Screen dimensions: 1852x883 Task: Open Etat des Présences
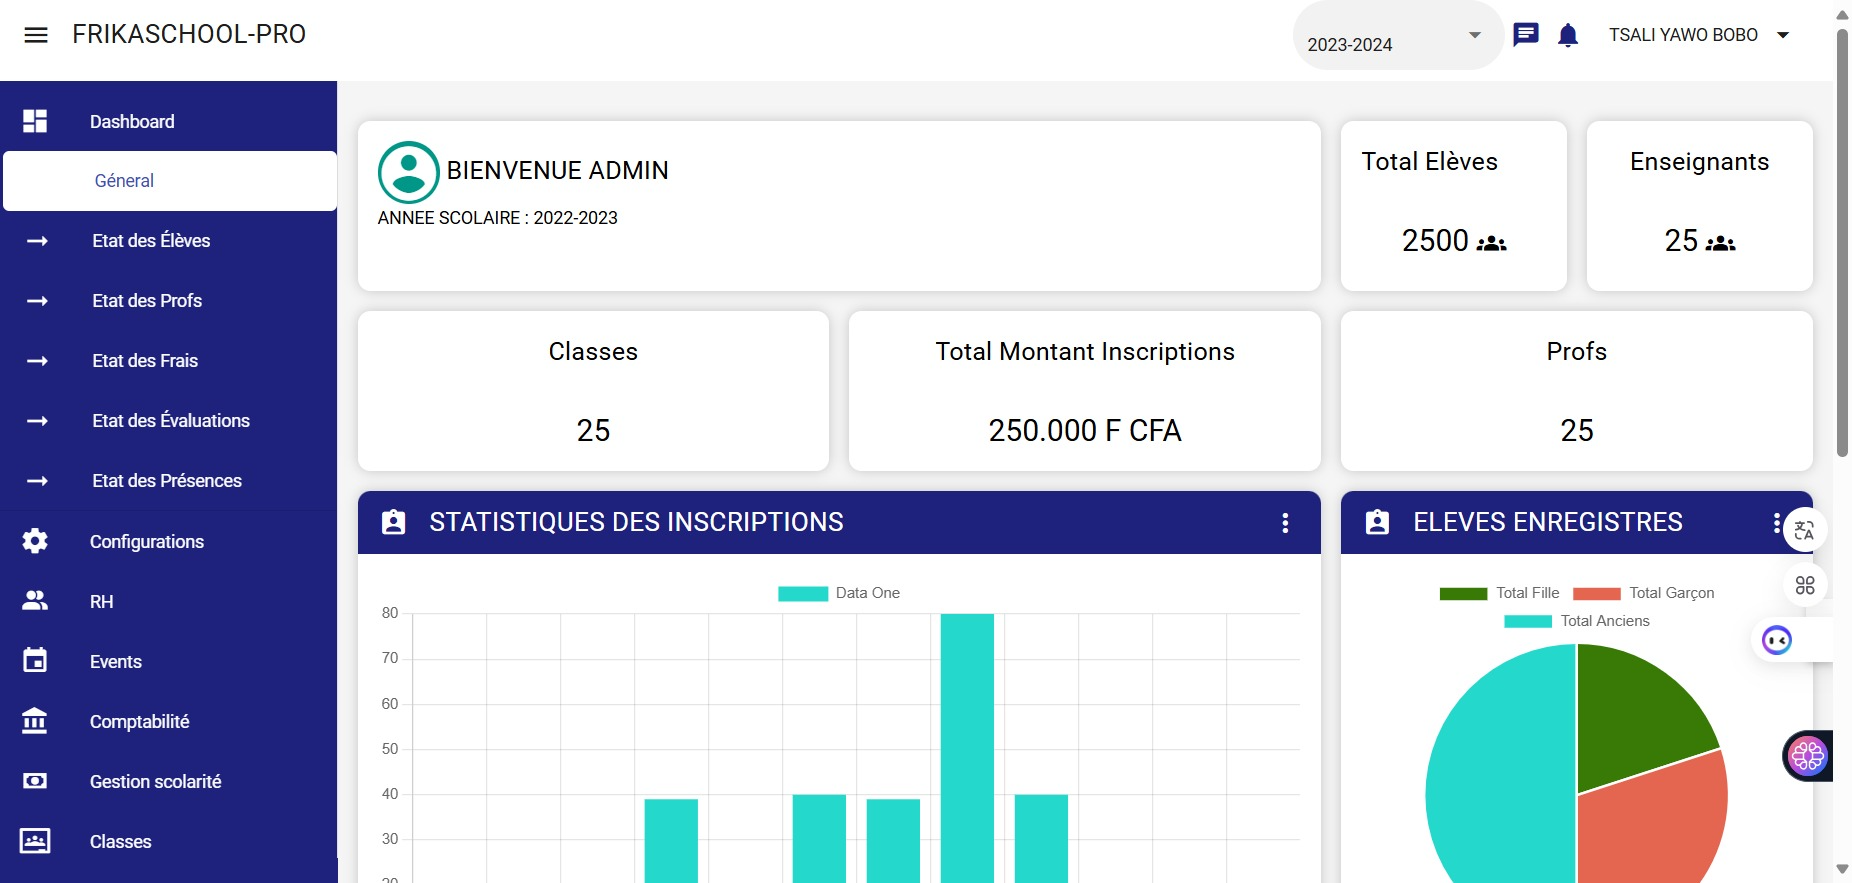[167, 481]
